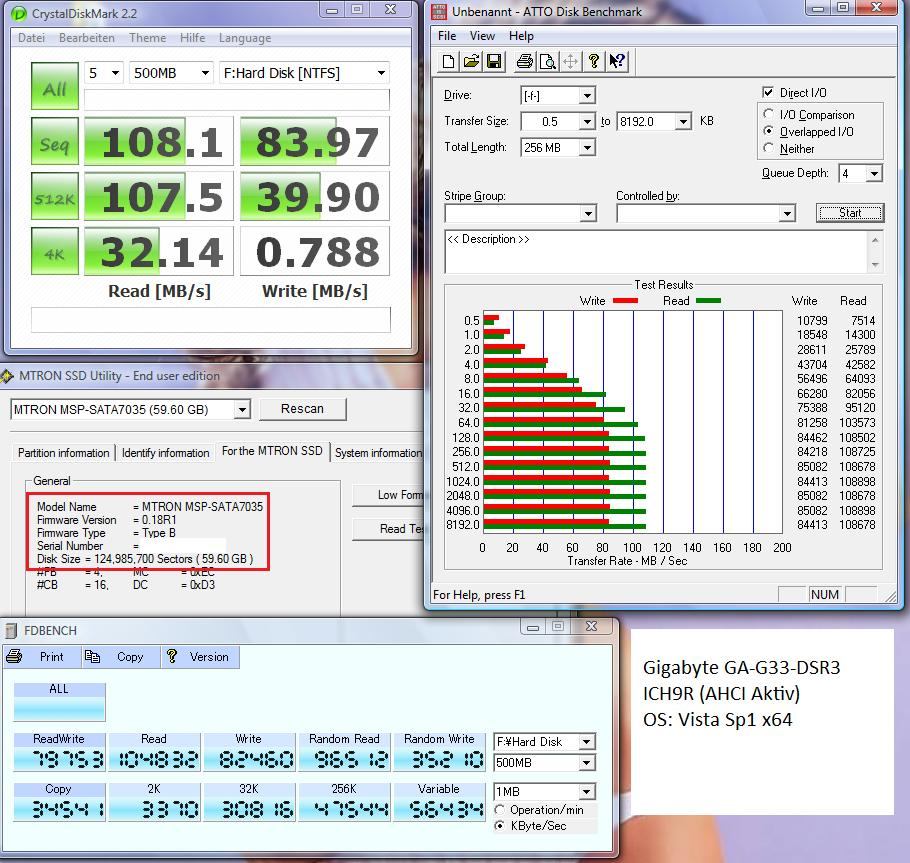Click Description box scroll down arrow
The width and height of the screenshot is (910, 863).
click(875, 265)
